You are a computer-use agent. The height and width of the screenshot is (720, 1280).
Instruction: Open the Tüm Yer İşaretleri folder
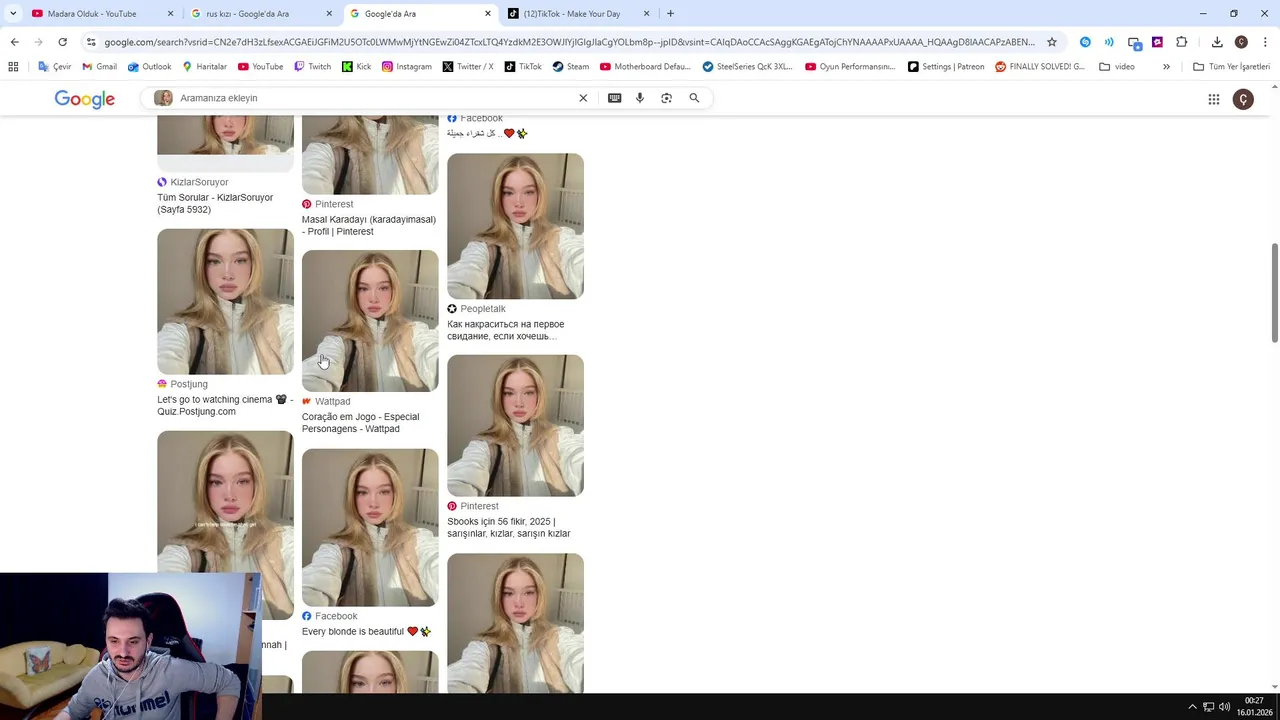pyautogui.click(x=1231, y=67)
